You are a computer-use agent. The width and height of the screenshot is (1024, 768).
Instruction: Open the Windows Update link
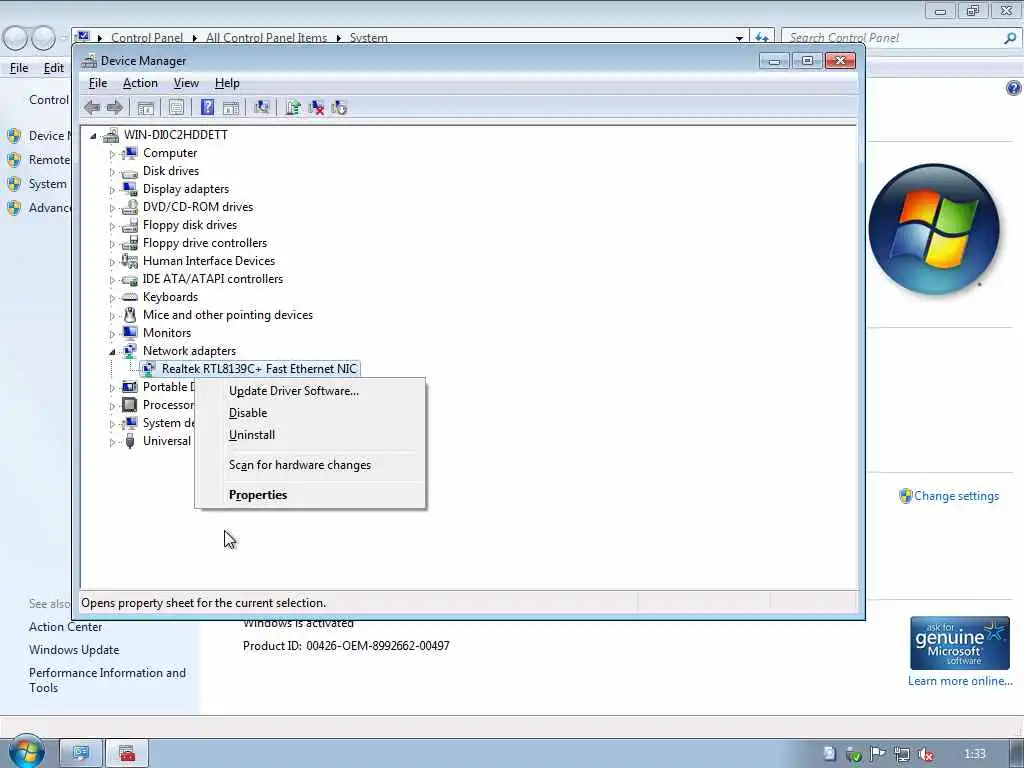pyautogui.click(x=74, y=650)
